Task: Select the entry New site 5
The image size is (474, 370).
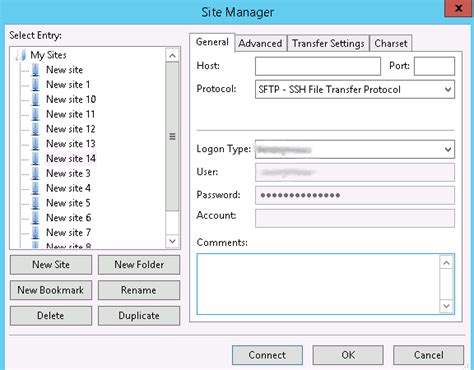Action: click(68, 203)
